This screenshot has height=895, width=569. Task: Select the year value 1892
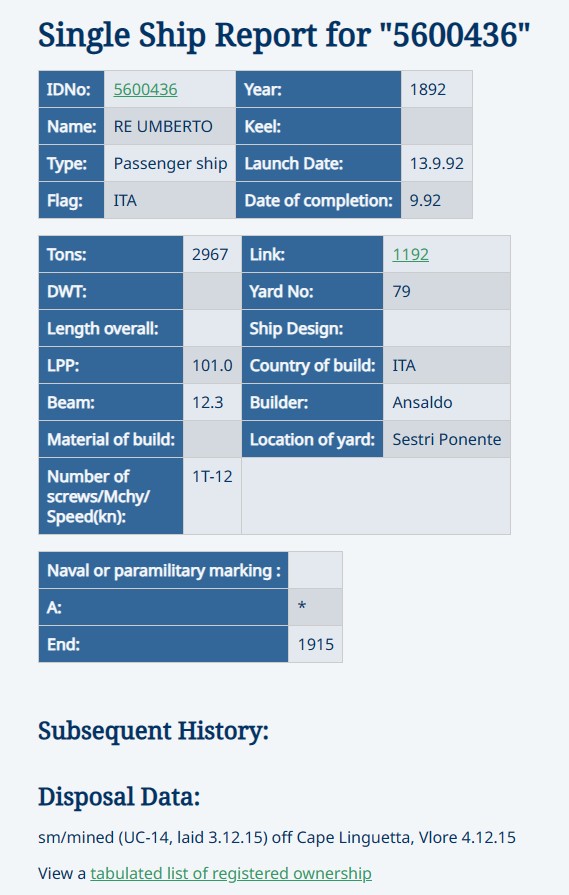click(x=437, y=90)
